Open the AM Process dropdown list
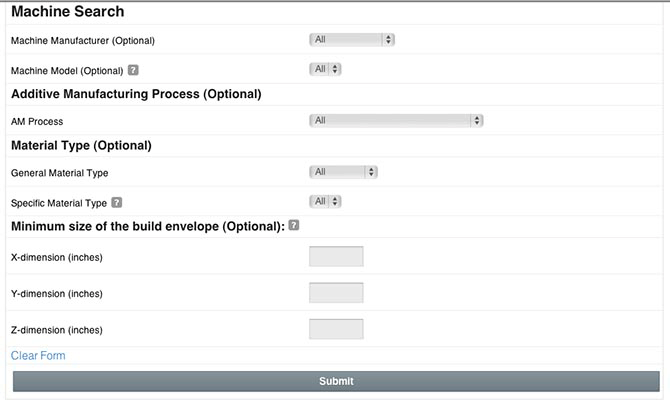 (396, 121)
